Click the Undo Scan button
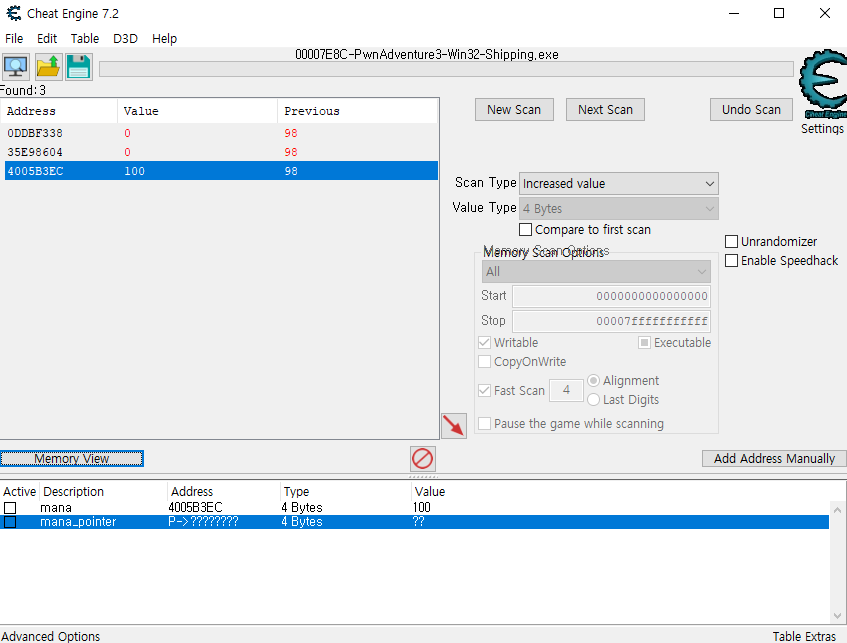This screenshot has height=643, width=847. pos(751,110)
